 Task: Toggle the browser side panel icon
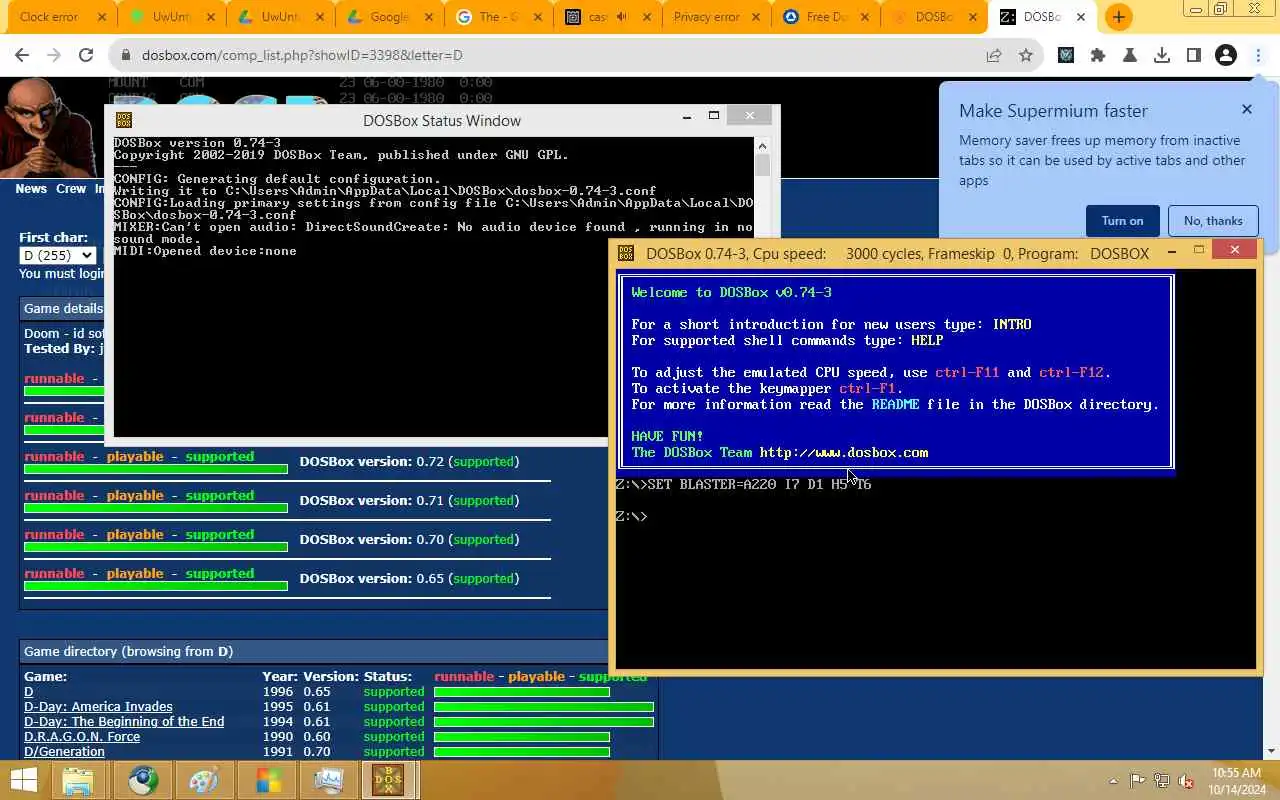point(1194,56)
